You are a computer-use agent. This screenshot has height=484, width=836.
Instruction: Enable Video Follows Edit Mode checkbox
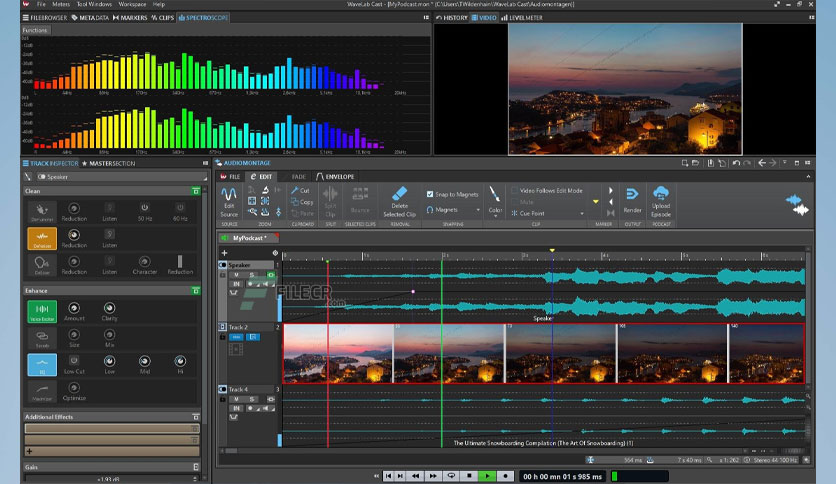tap(515, 190)
